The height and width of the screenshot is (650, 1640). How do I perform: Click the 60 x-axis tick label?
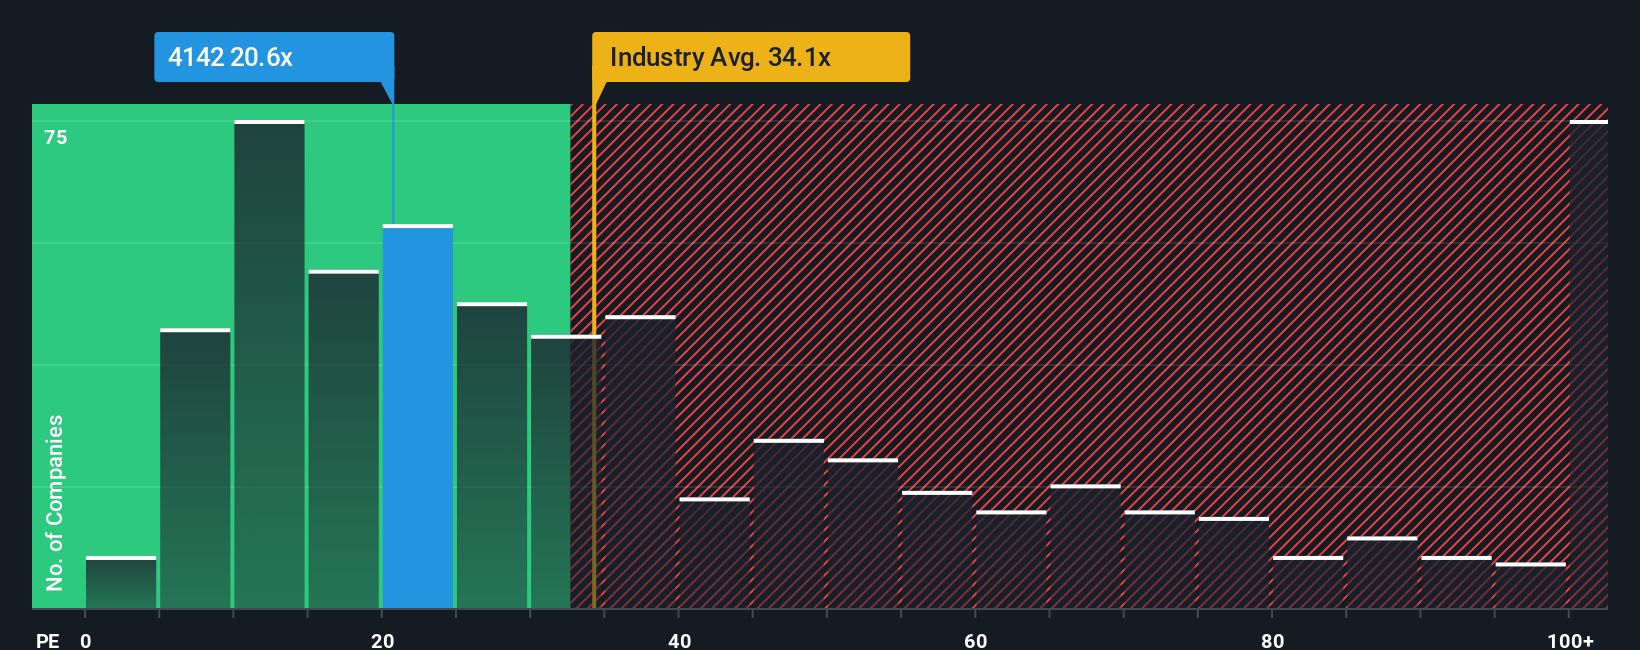976,640
